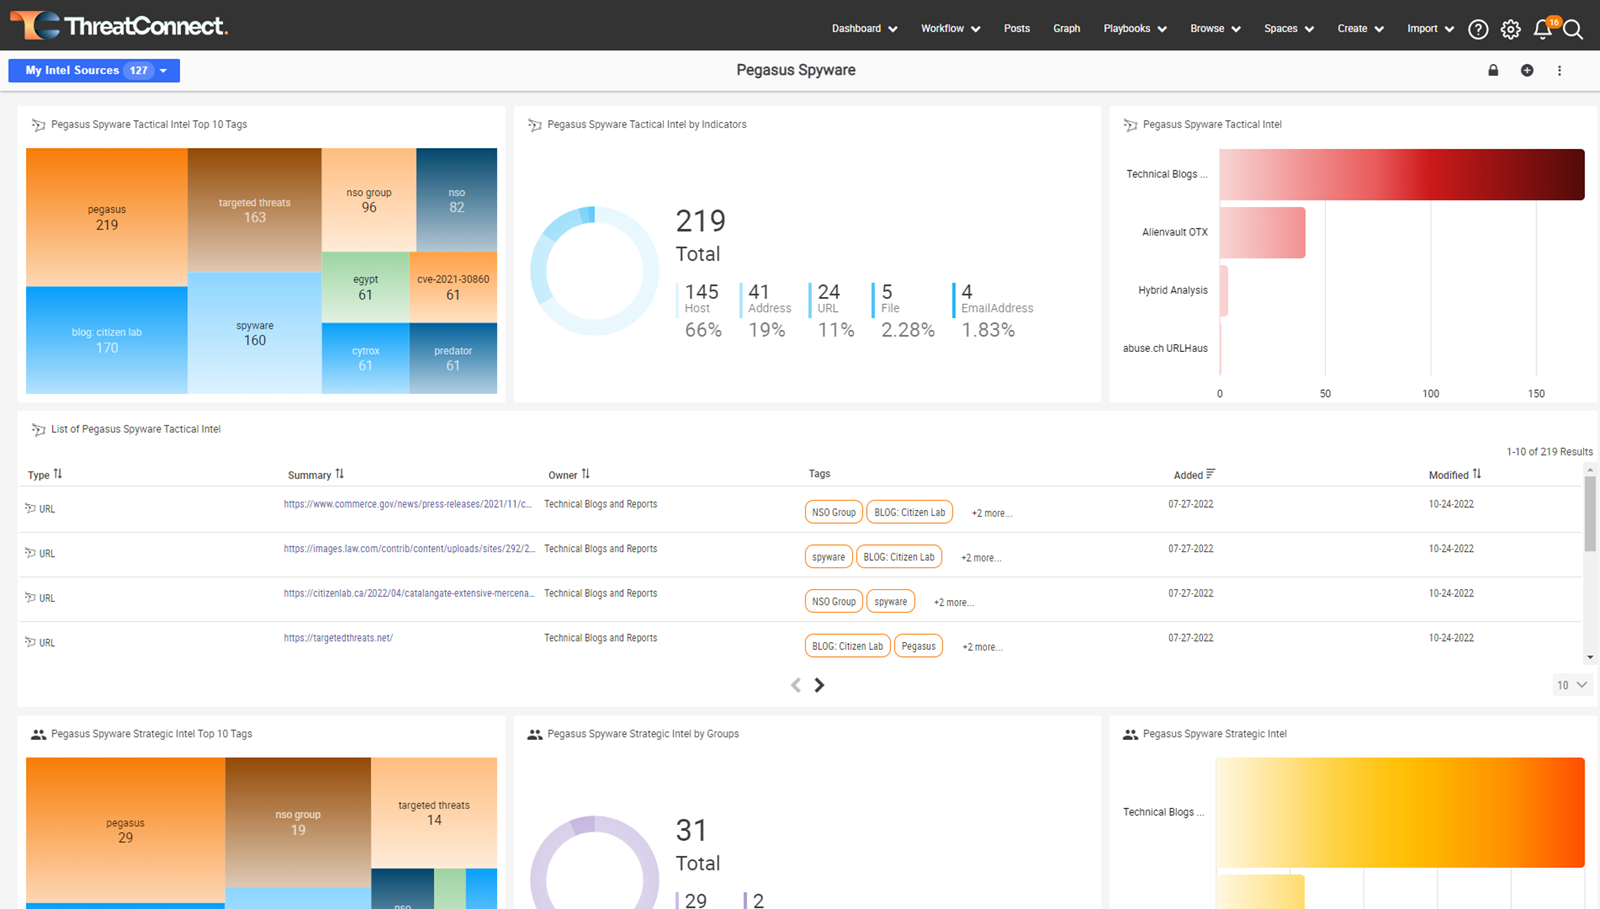Expand the Browse menu

click(1215, 29)
